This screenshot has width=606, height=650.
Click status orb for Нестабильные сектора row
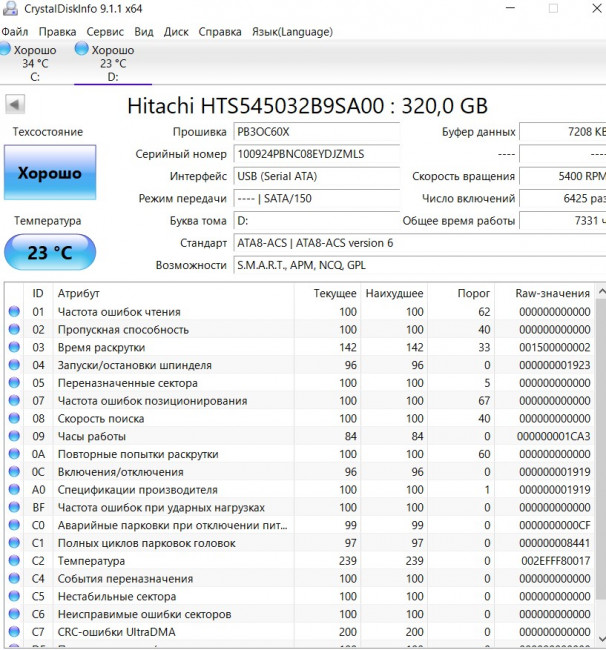coord(14,596)
